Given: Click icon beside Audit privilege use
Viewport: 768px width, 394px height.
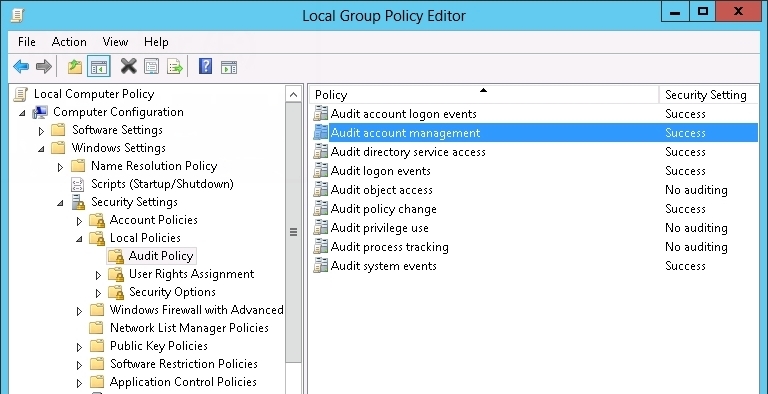Looking at the screenshot, I should (x=320, y=228).
